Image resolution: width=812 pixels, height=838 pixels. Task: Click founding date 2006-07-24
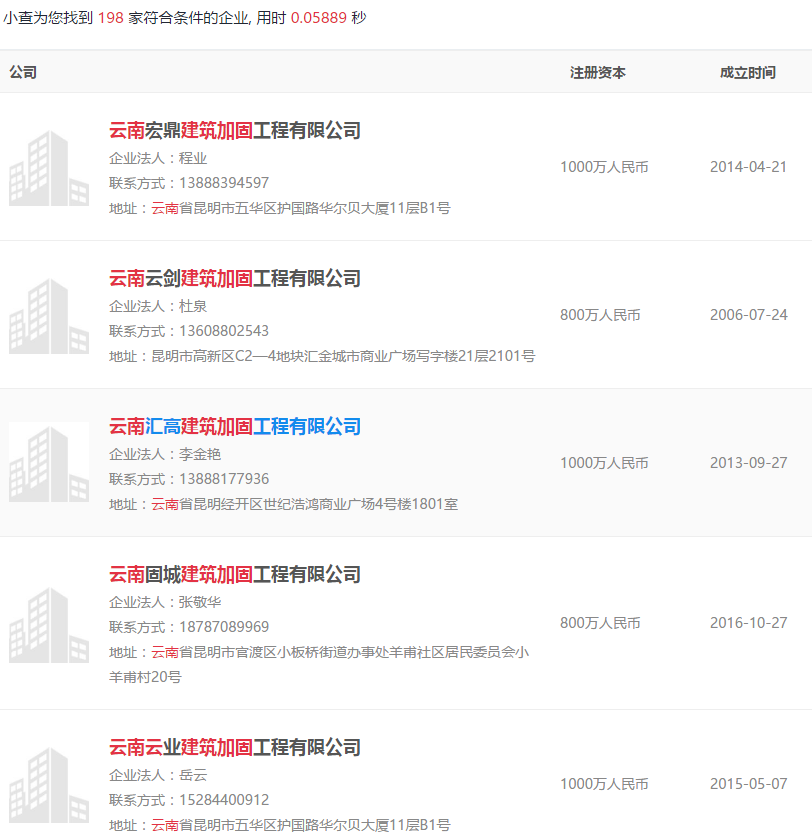748,315
